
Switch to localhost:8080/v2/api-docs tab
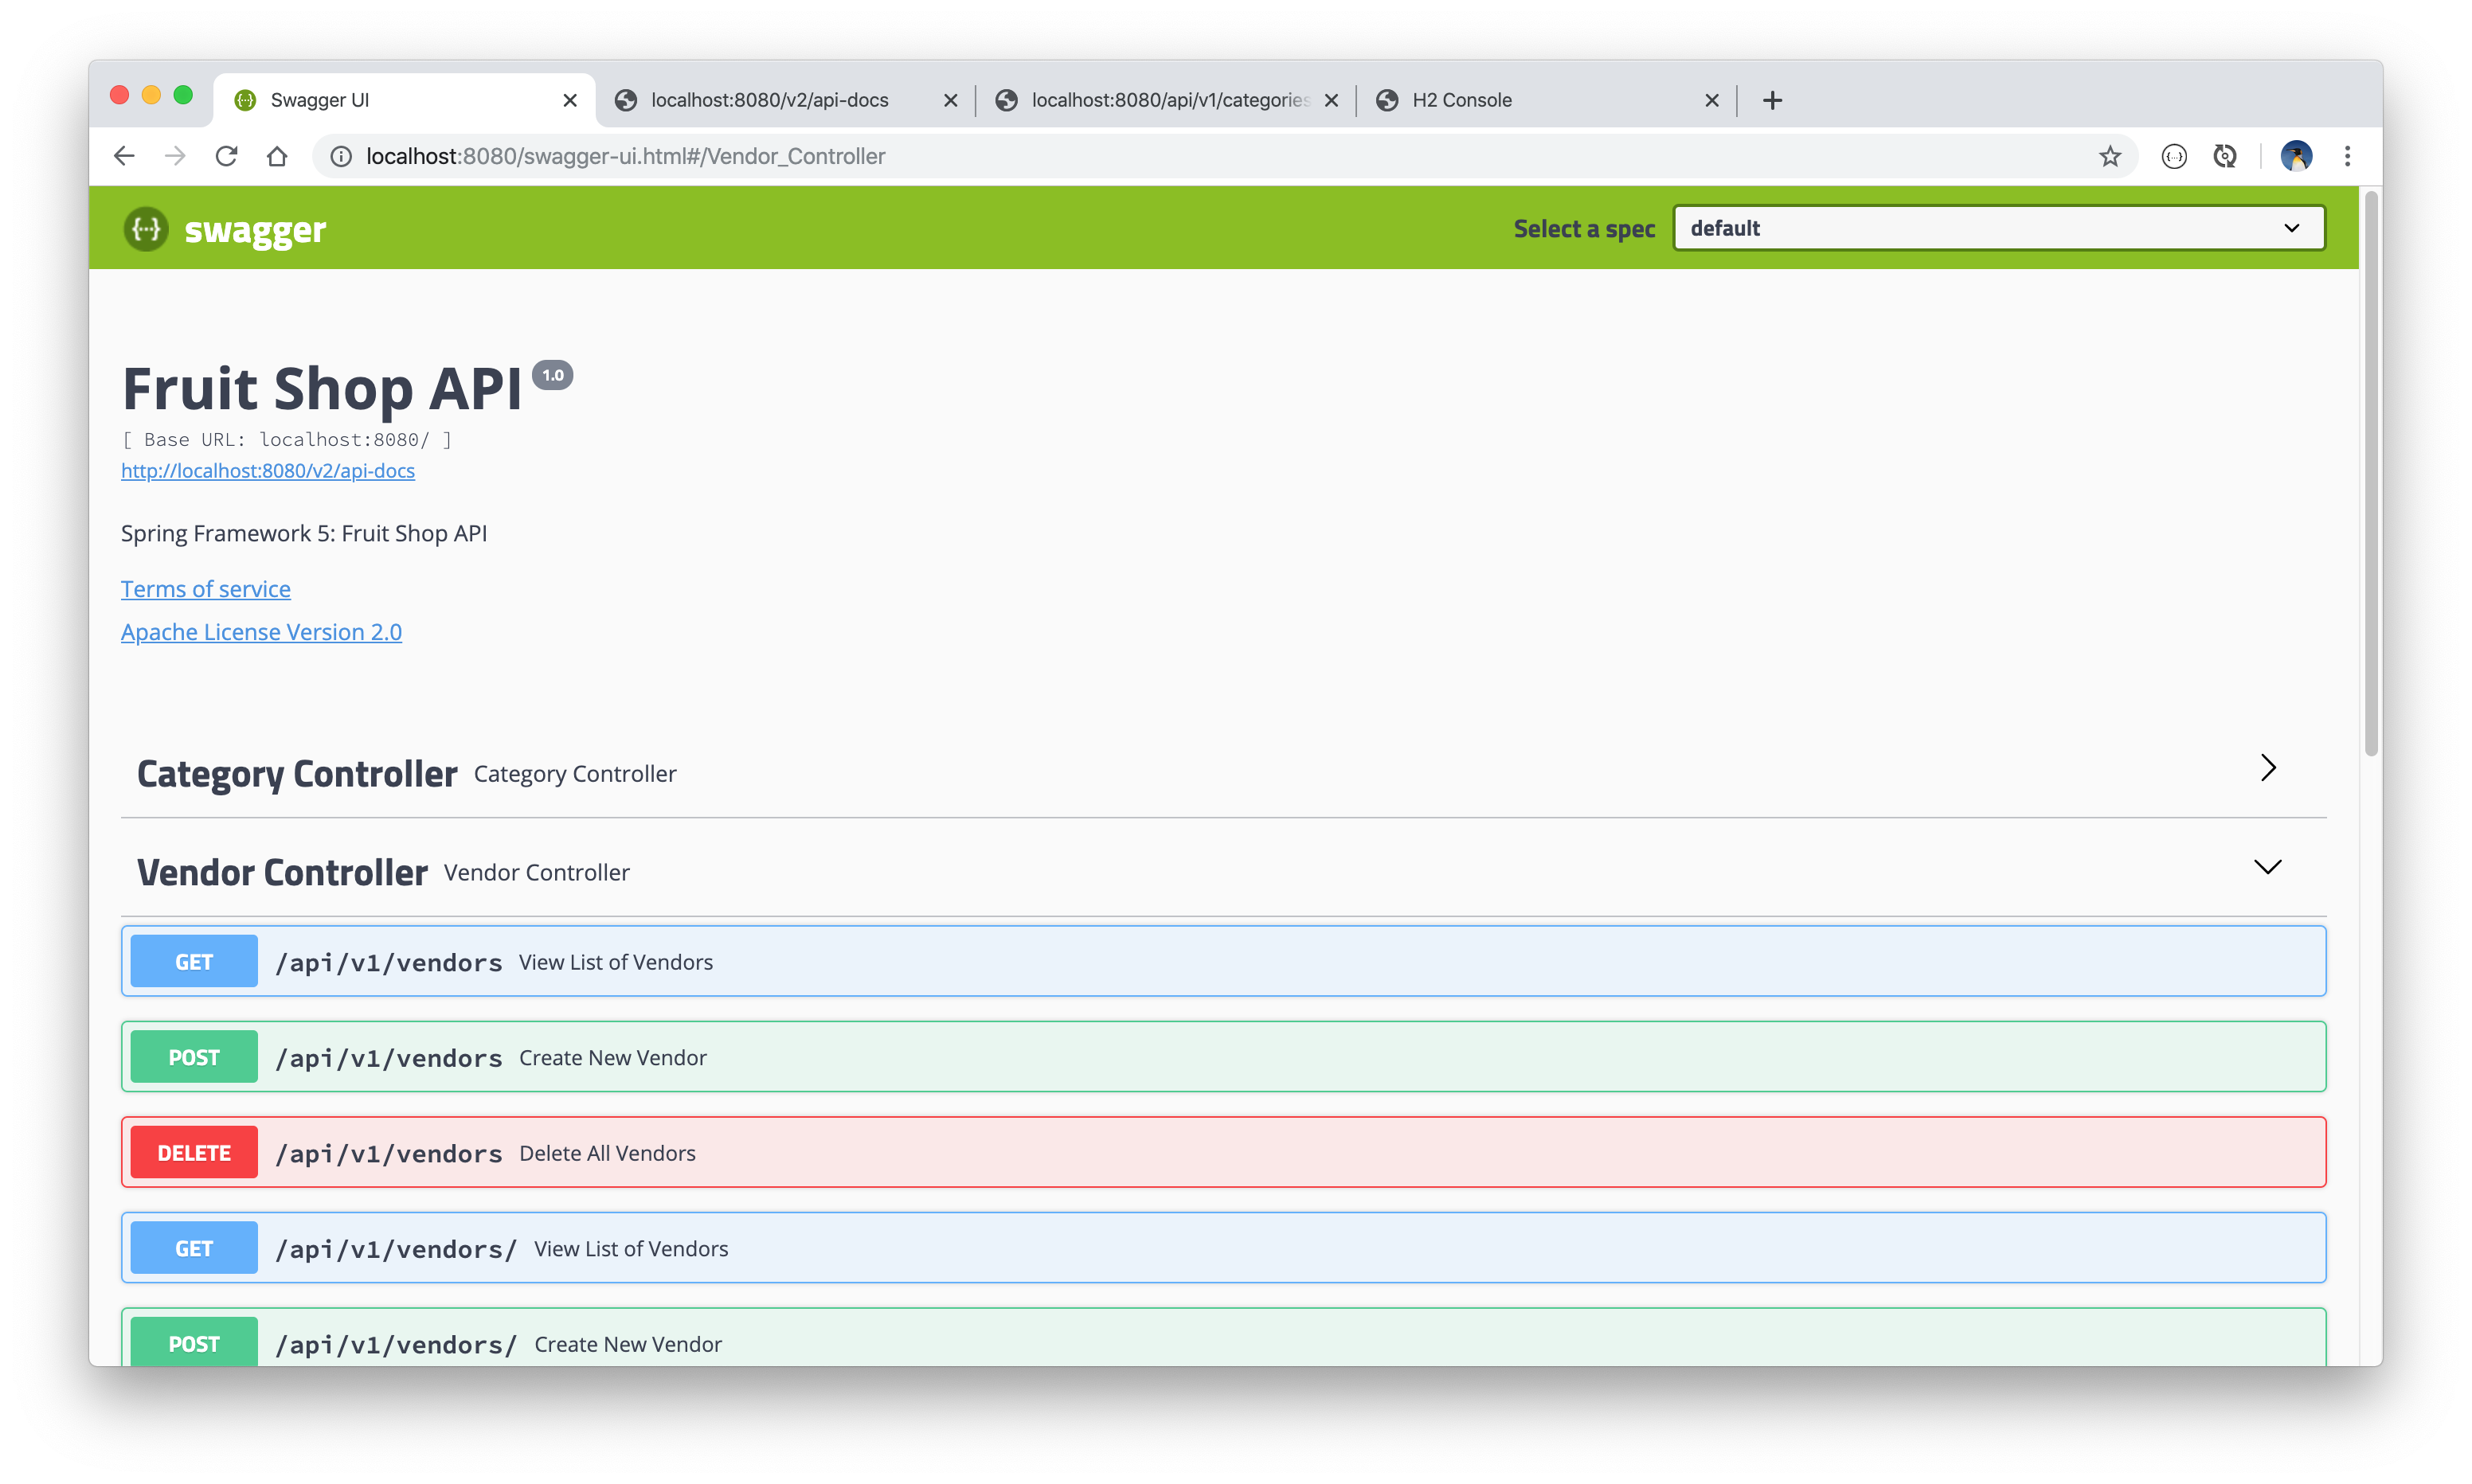click(x=769, y=100)
